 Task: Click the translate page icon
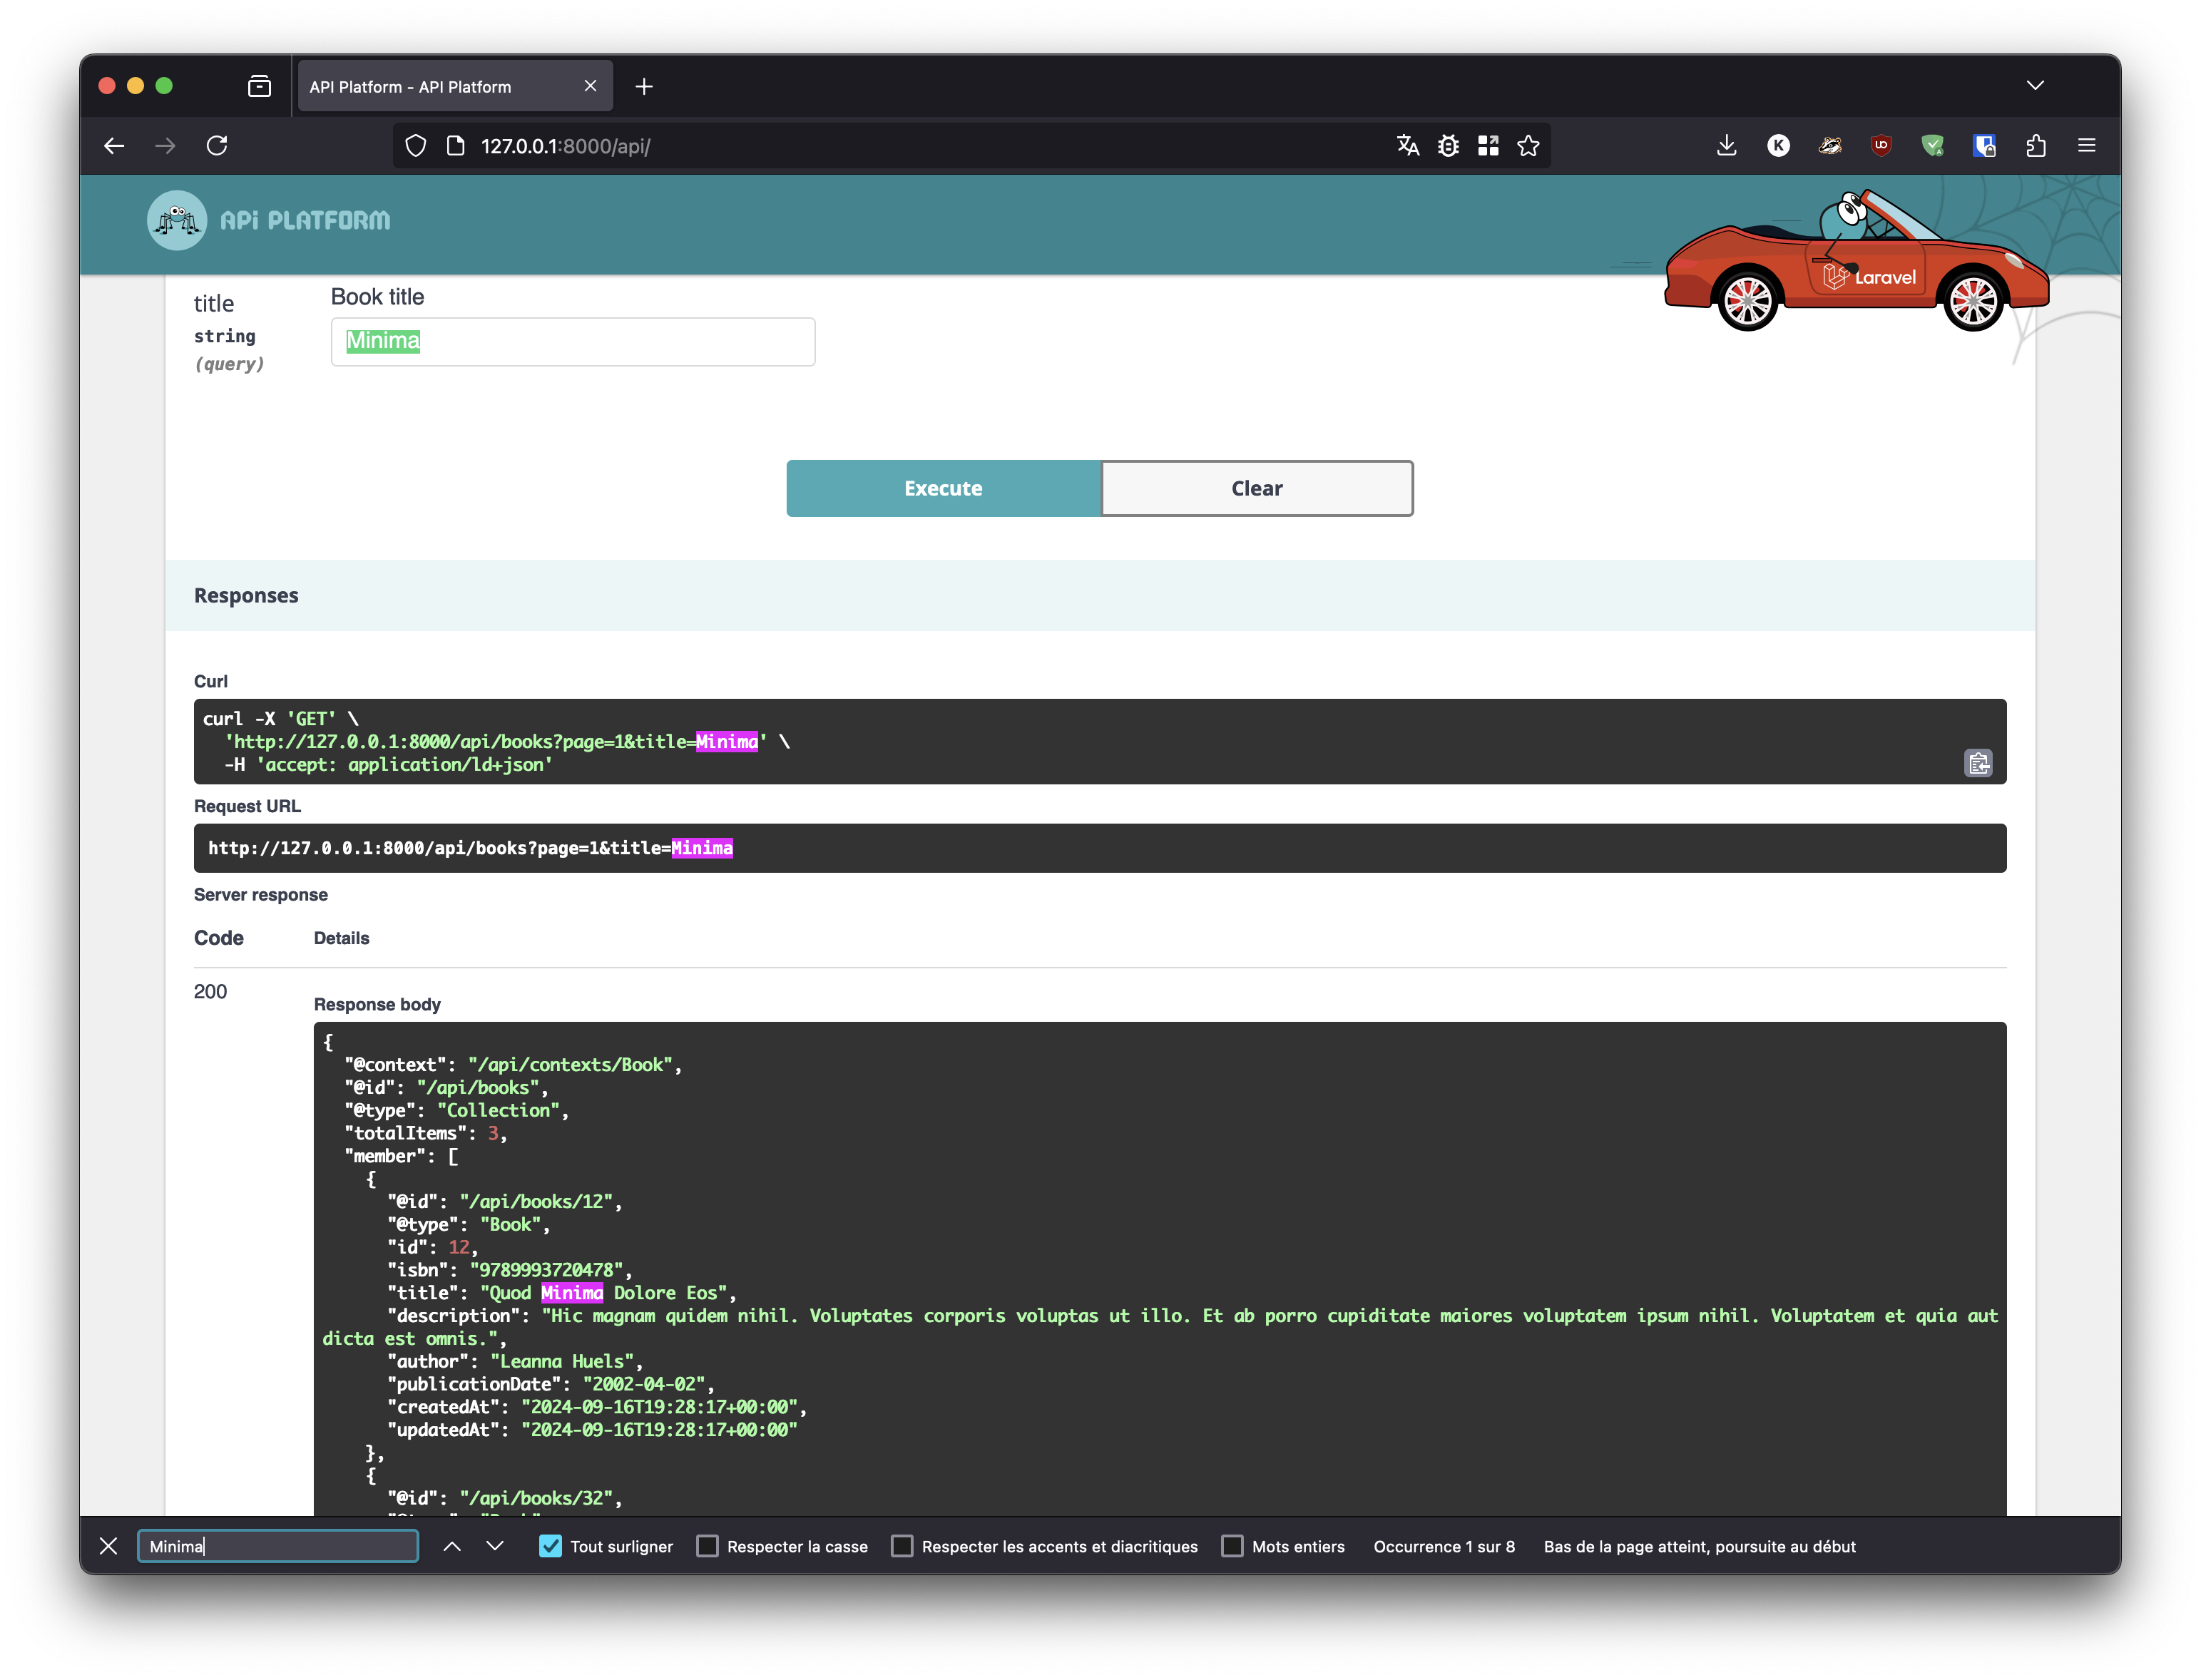coord(1408,146)
